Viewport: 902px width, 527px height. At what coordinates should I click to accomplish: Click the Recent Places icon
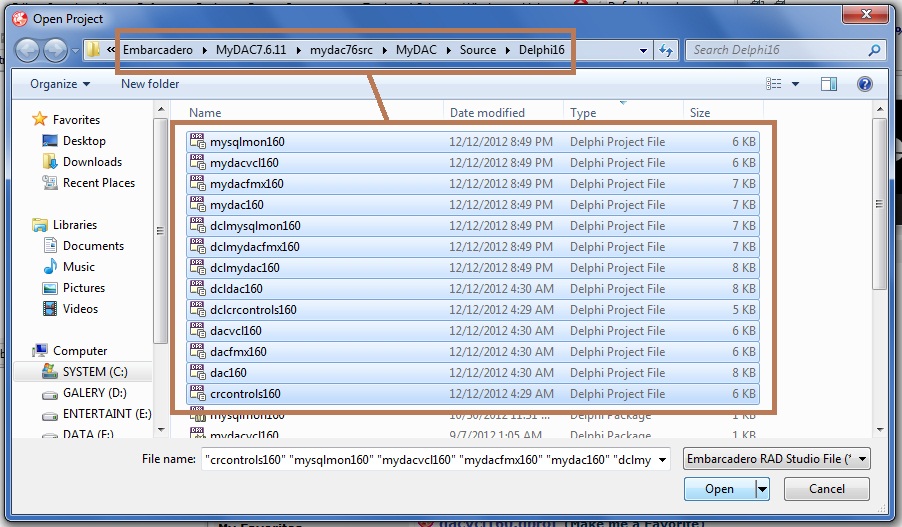point(50,182)
